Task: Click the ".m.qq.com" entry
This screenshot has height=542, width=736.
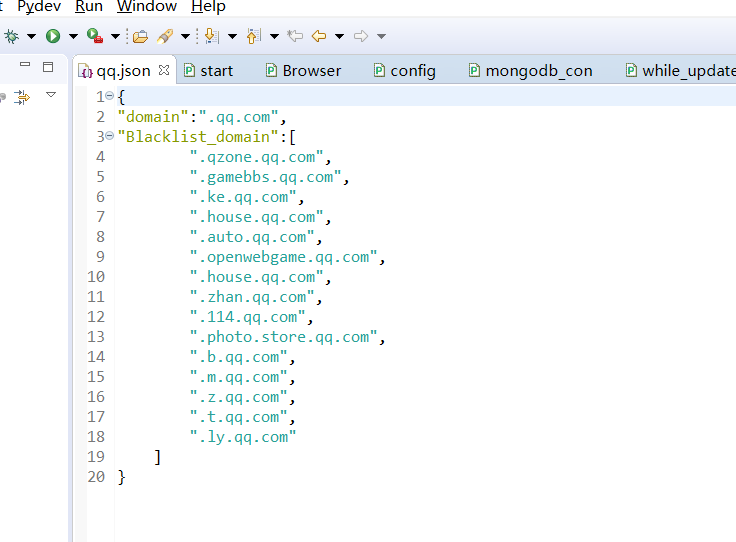Action: point(239,377)
